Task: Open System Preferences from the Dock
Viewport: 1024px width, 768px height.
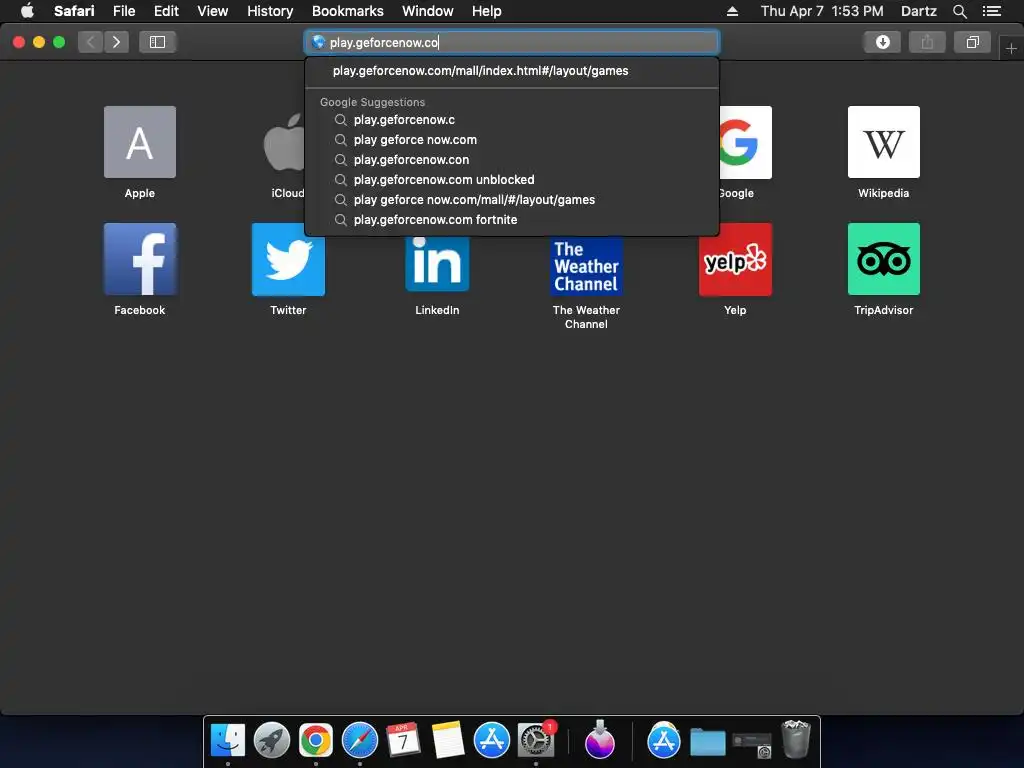Action: 536,740
